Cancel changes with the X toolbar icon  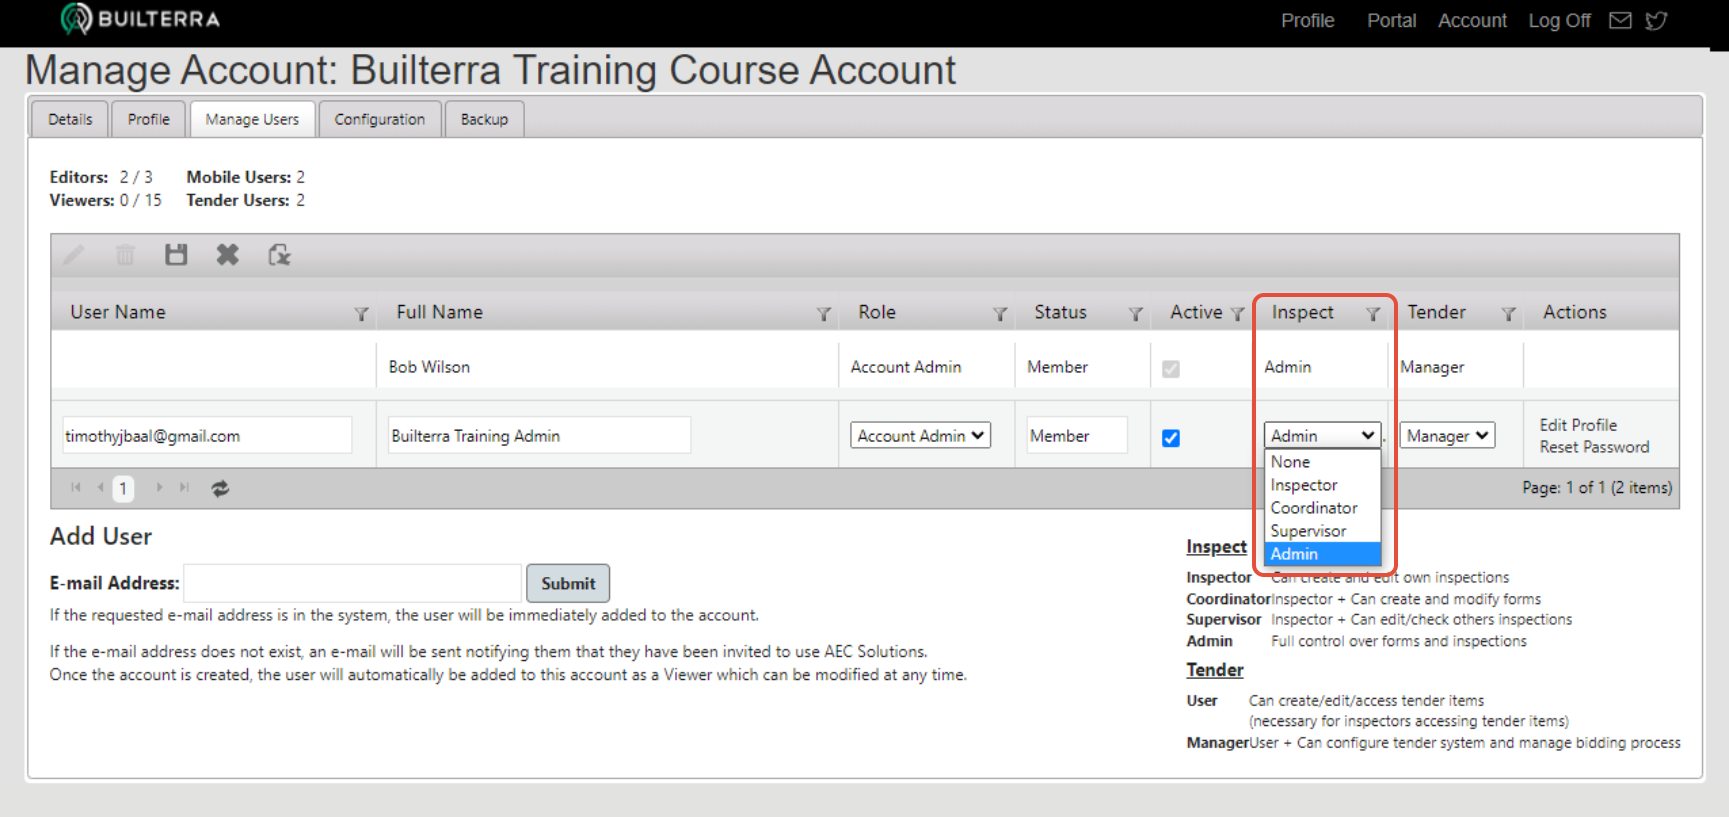228,255
